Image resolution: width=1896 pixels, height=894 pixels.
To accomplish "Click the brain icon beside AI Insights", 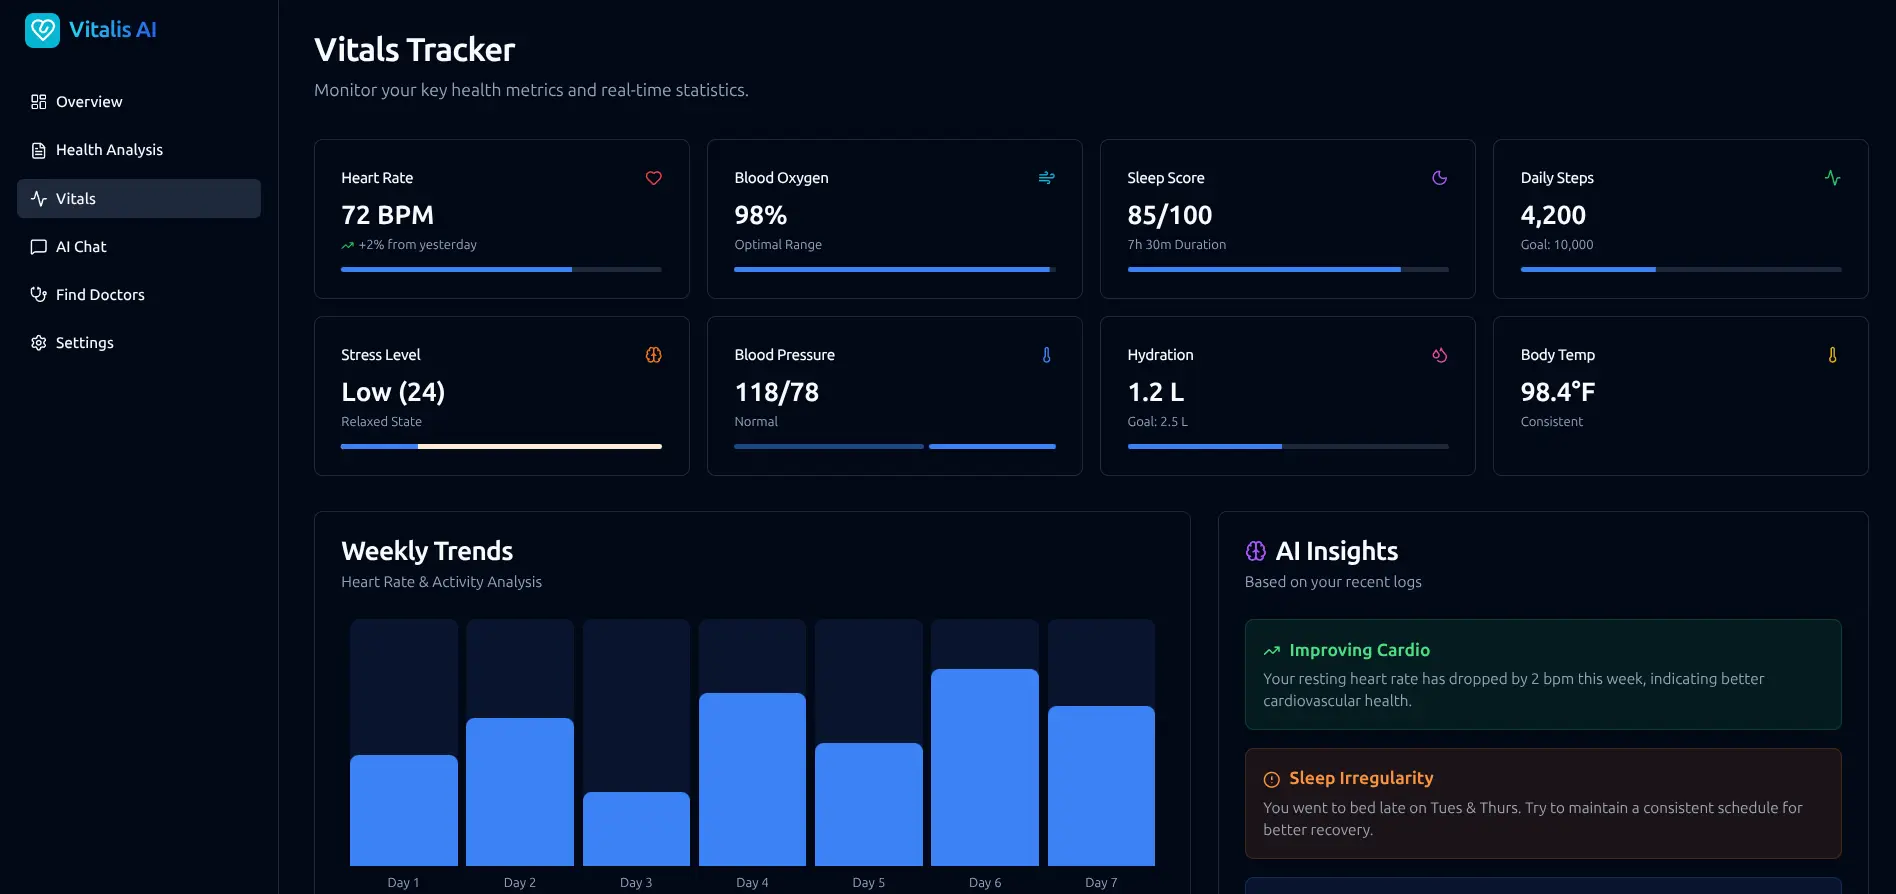I will point(1256,551).
